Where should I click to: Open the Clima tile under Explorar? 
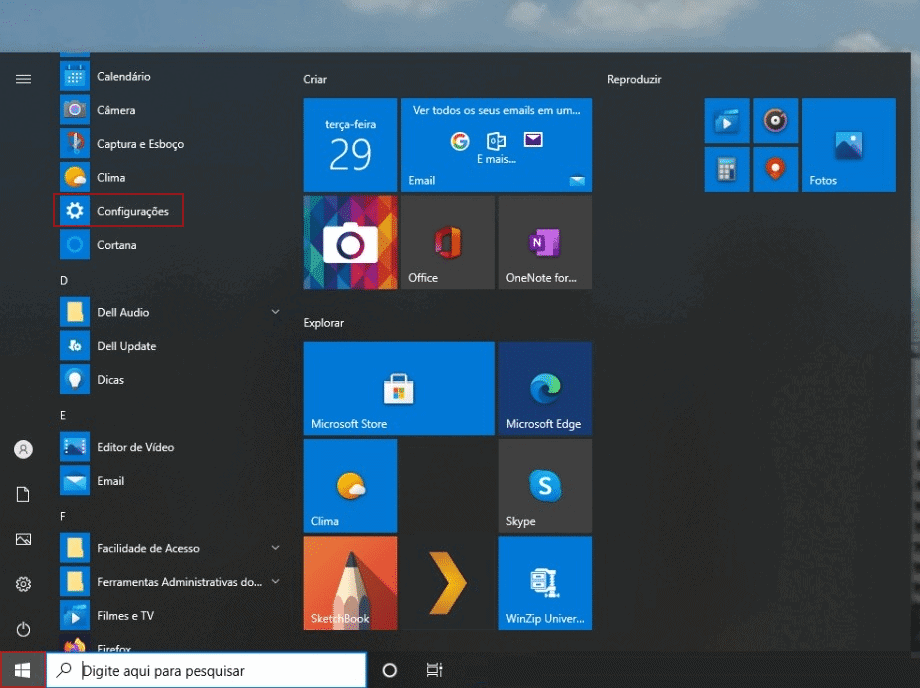coord(350,486)
